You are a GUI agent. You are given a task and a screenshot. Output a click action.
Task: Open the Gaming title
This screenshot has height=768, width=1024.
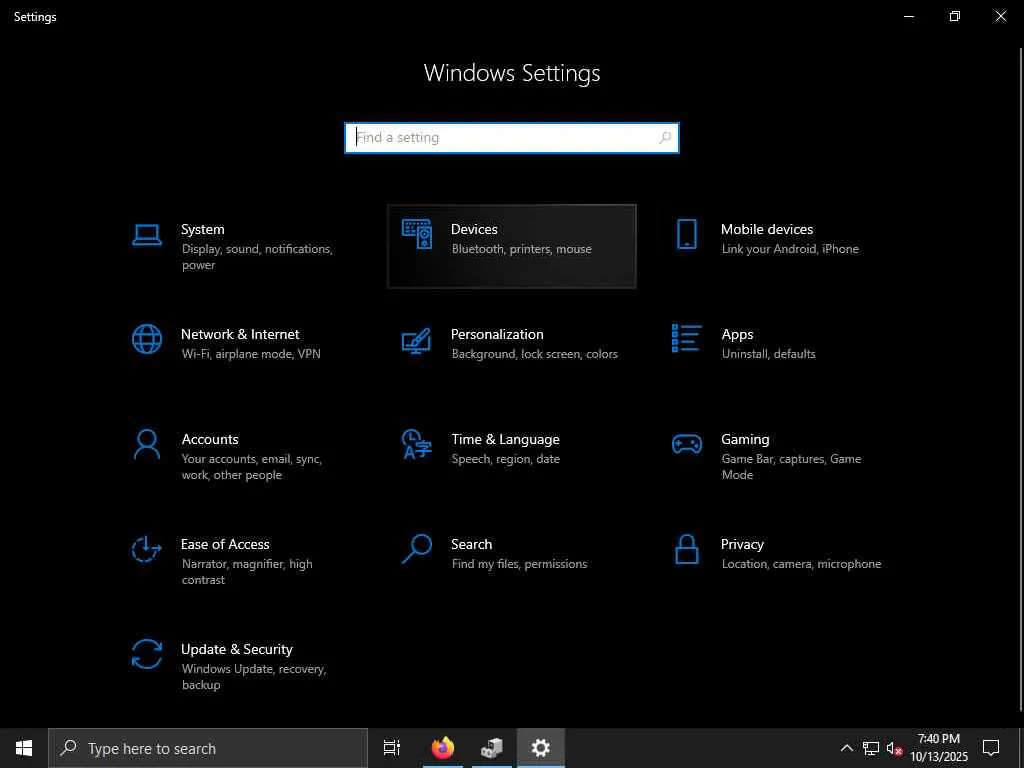[745, 440]
